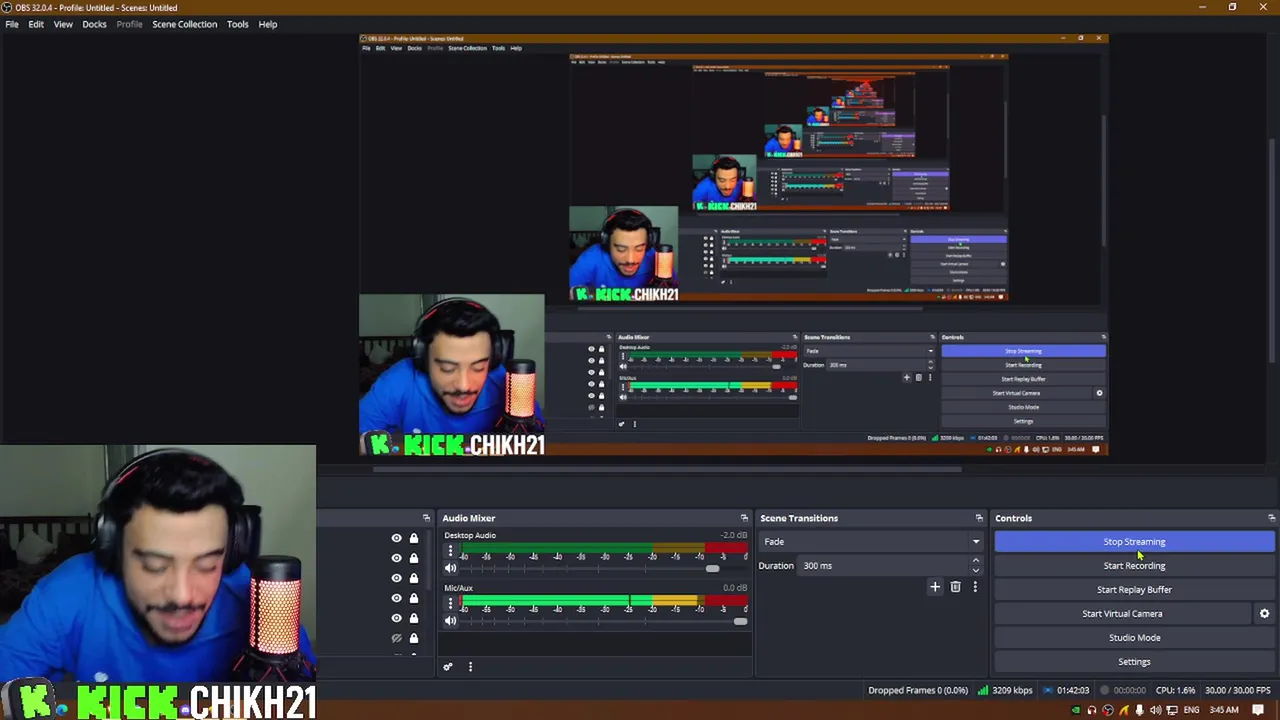Click the "-2.0 dB" Desktop Audio level text
The height and width of the screenshot is (720, 1280).
point(735,536)
